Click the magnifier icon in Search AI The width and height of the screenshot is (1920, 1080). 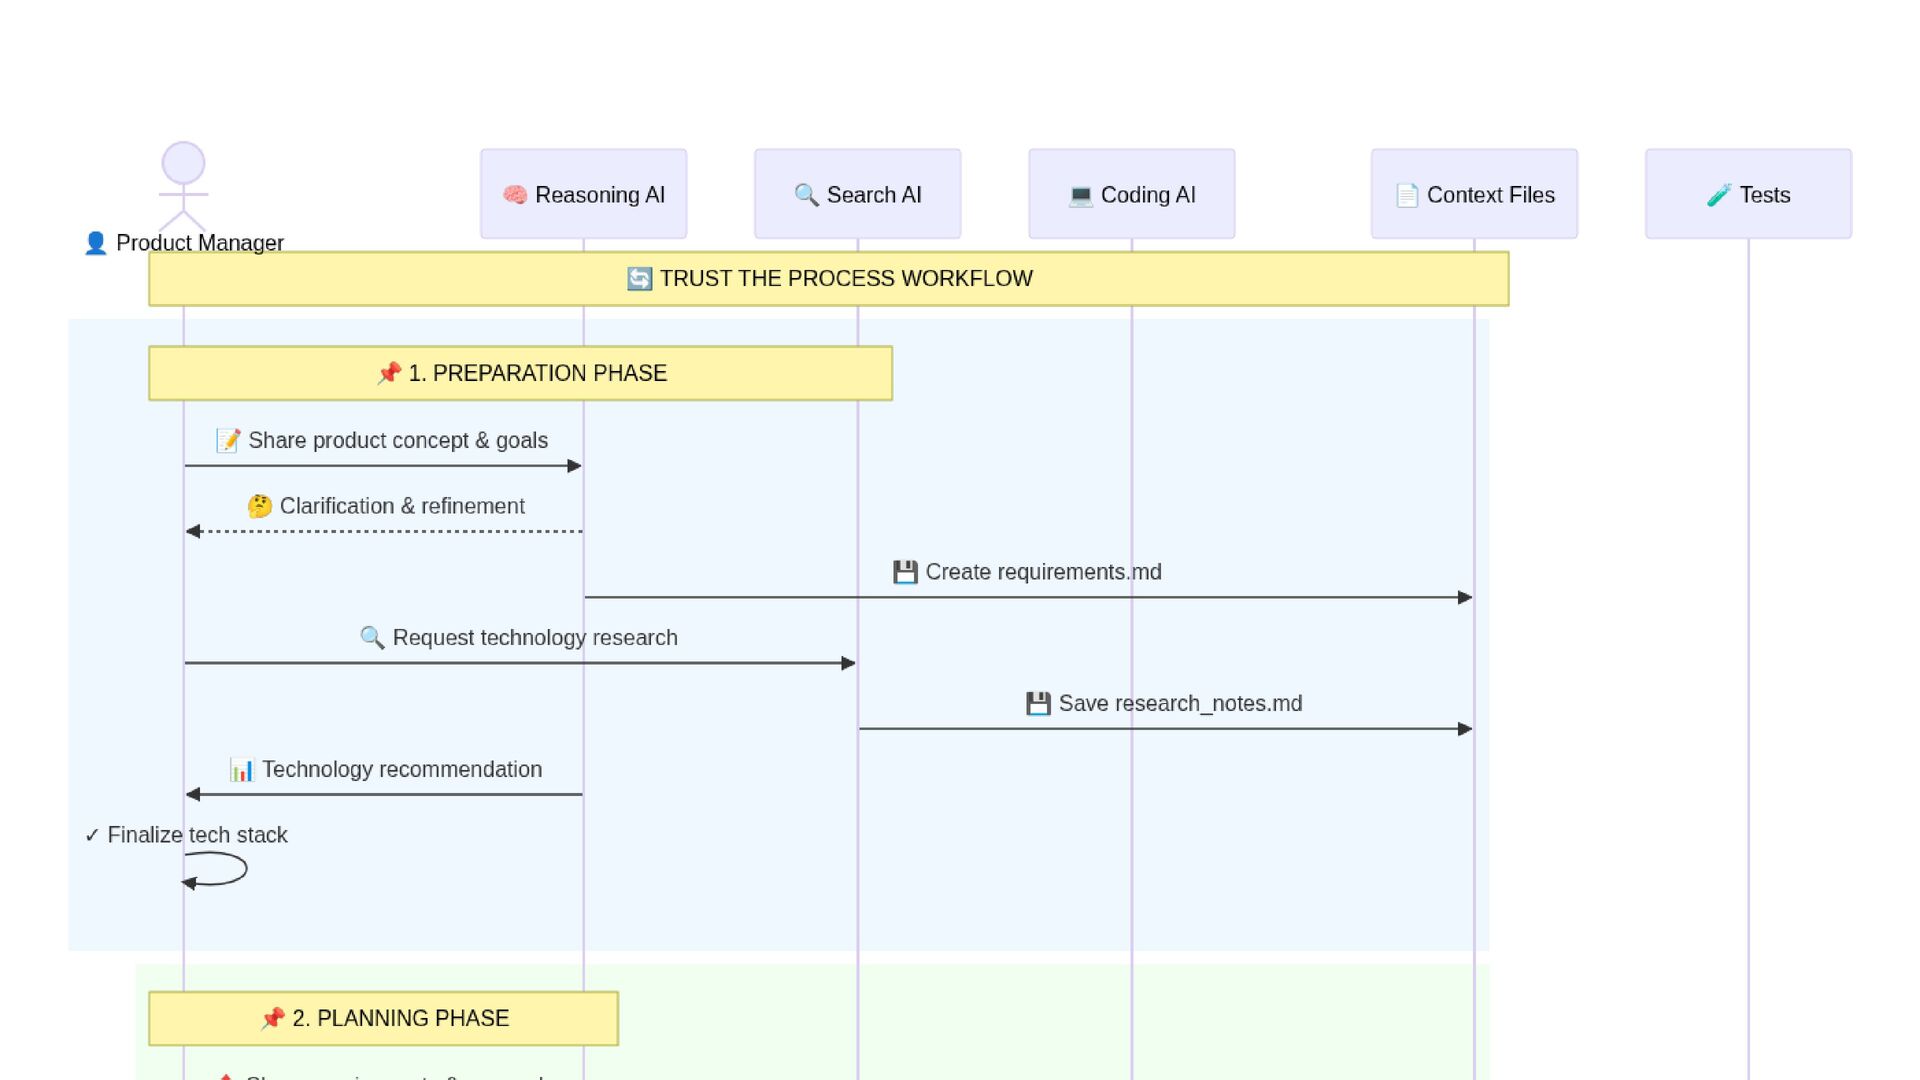(806, 195)
